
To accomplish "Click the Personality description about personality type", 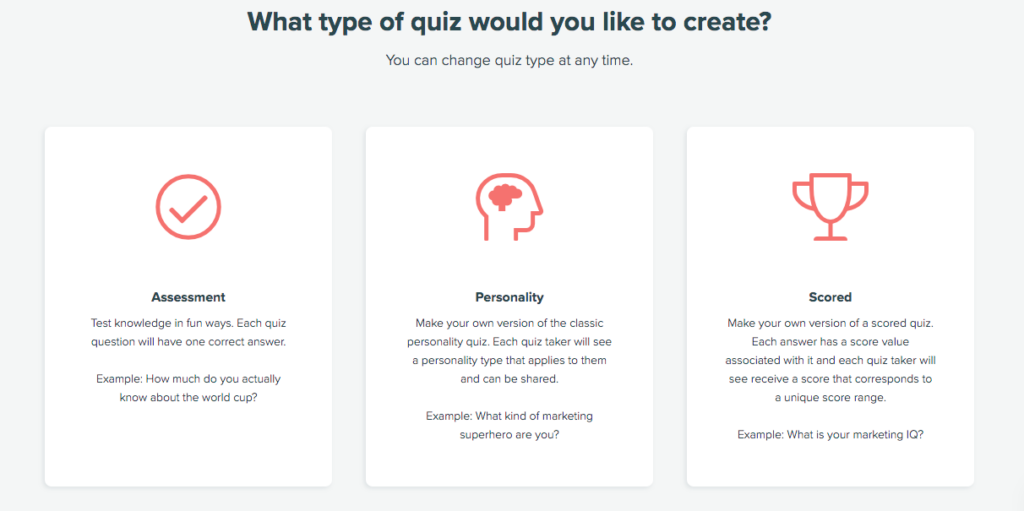I will coord(509,351).
